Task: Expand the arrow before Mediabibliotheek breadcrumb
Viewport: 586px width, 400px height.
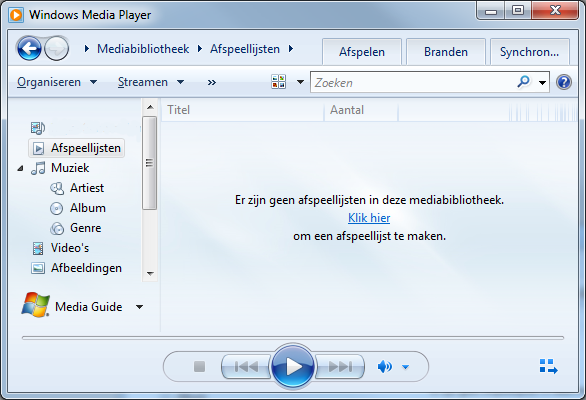Action: point(87,49)
